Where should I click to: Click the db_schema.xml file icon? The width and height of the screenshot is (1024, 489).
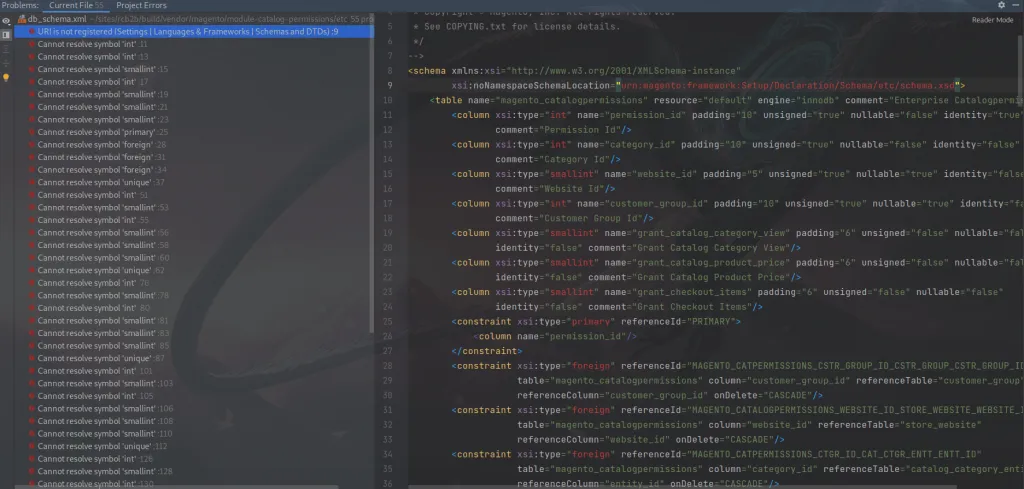pyautogui.click(x=23, y=19)
